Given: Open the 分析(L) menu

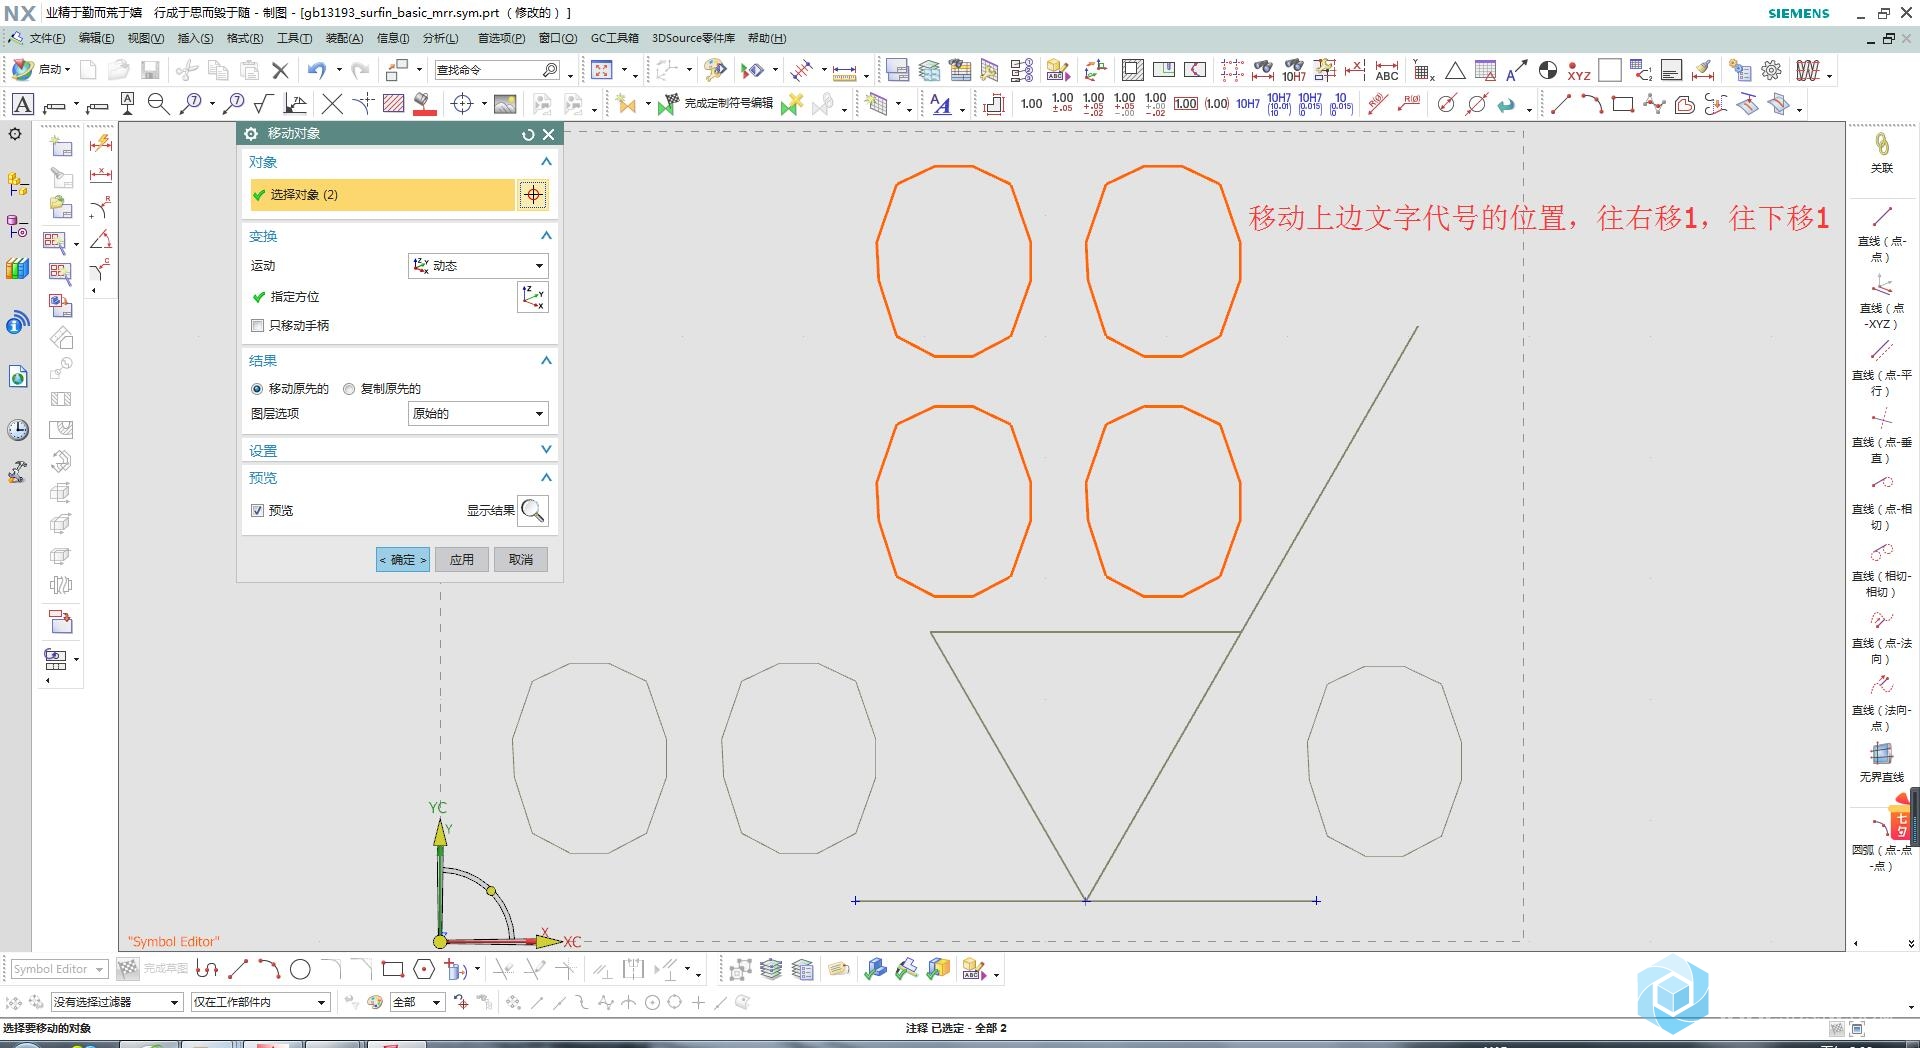Looking at the screenshot, I should click(440, 38).
